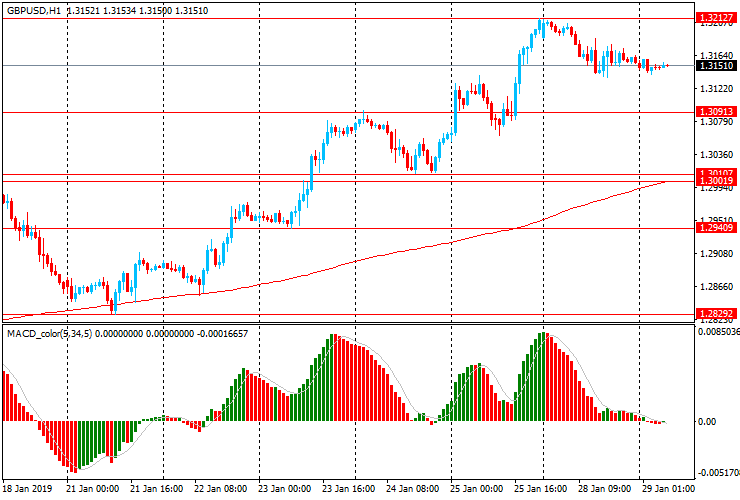Viewport: 740px width, 500px height.
Task: Click the 22 Jan 08:00 time label
Action: tap(220, 489)
